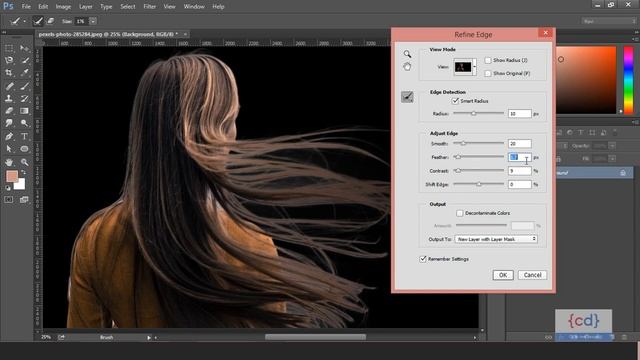This screenshot has height=360, width=640.
Task: Click the horizontal scrollbar under canvas
Action: 315,337
